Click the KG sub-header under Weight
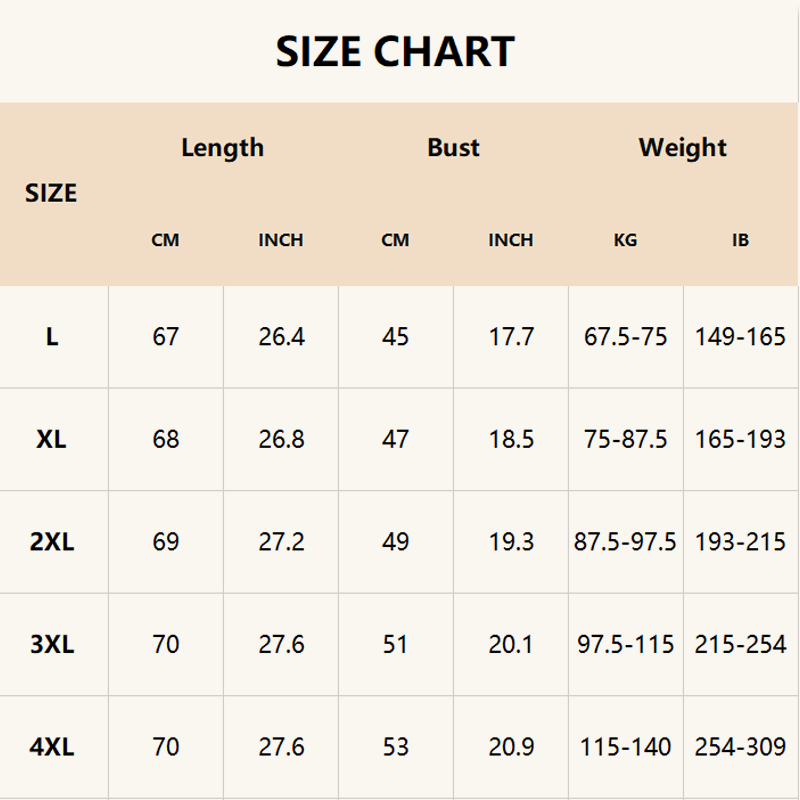 (x=625, y=240)
